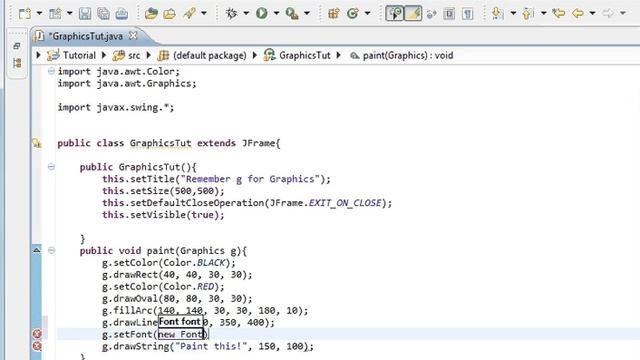
Task: Expand breadcrumb arrow before GraphicsTut
Action: tap(255, 55)
